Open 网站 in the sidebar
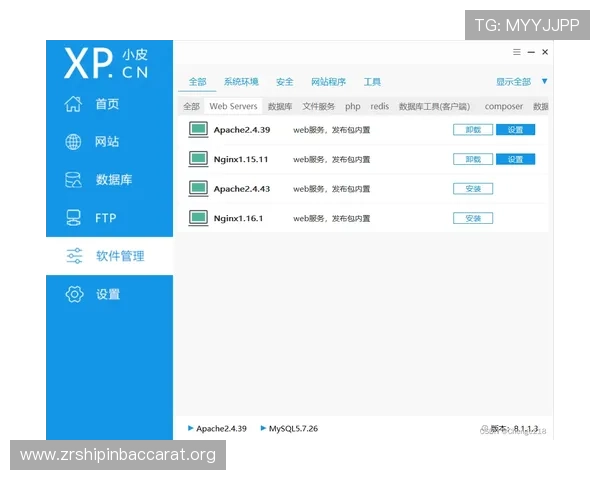 107,142
